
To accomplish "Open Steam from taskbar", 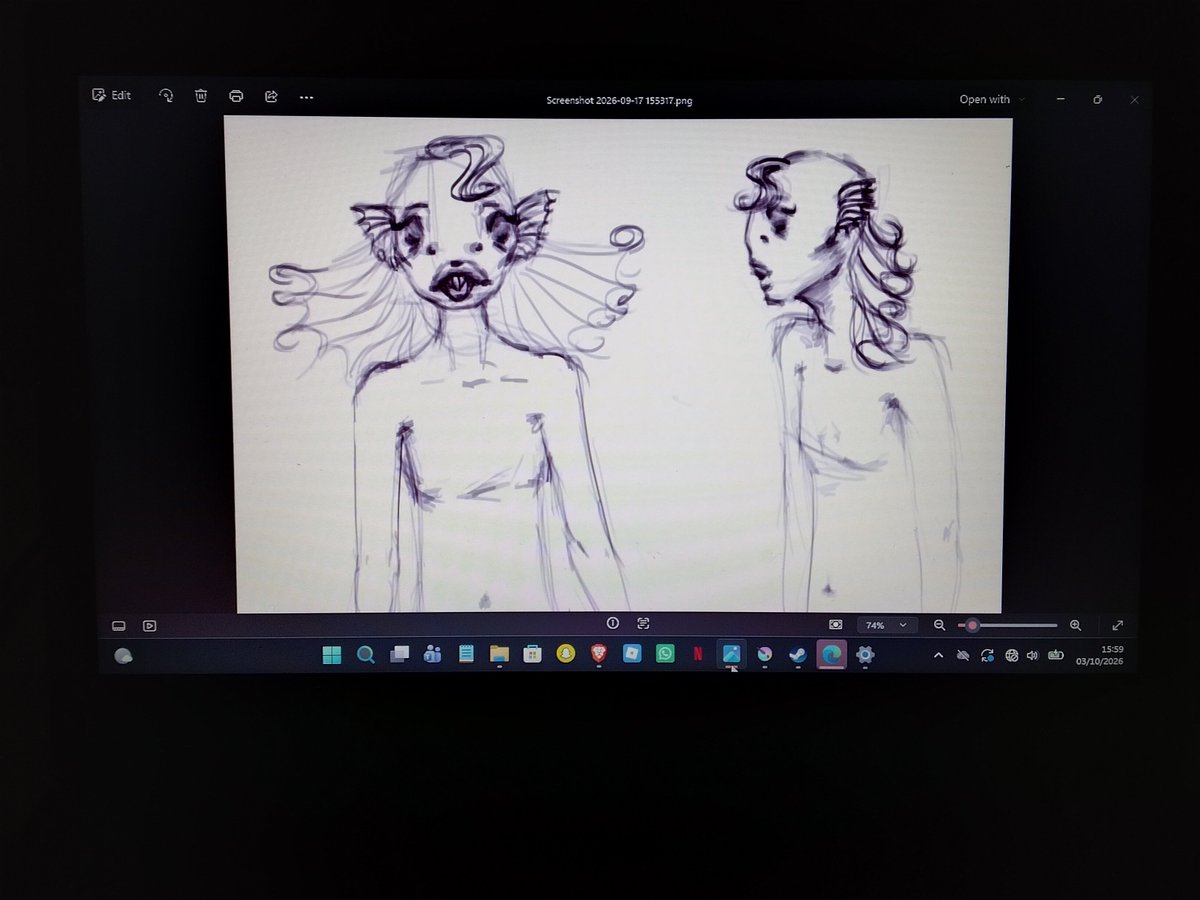I will [797, 655].
